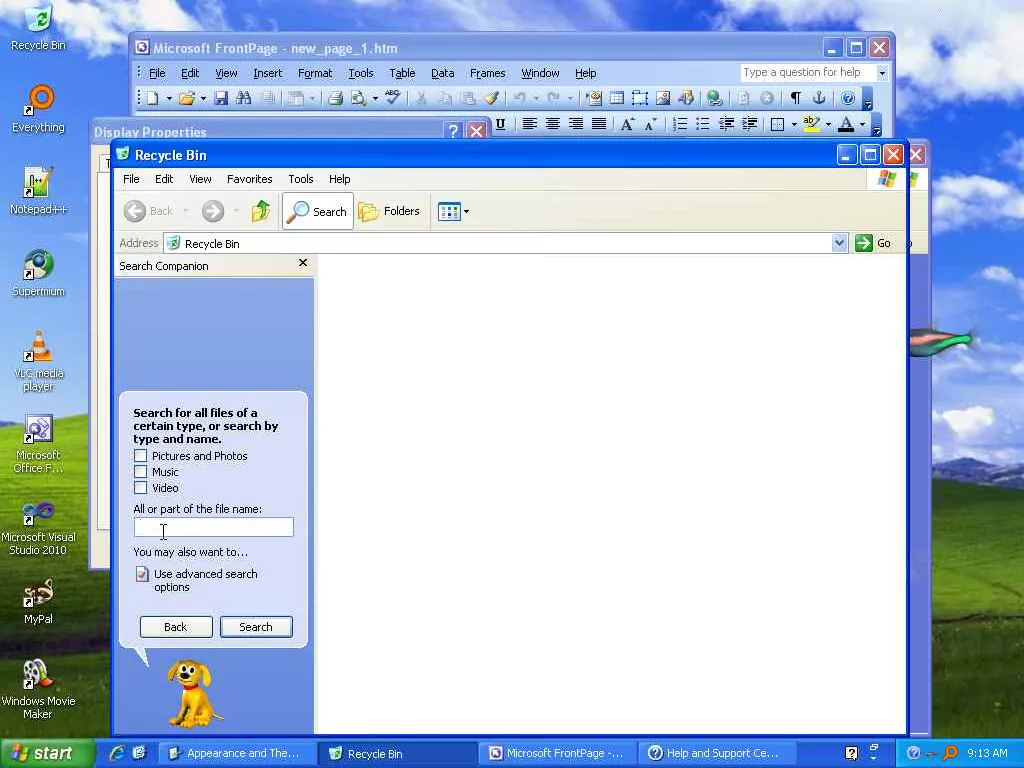Screen dimensions: 1024x768
Task: Open the FrontPage Frames menu
Action: click(x=487, y=73)
